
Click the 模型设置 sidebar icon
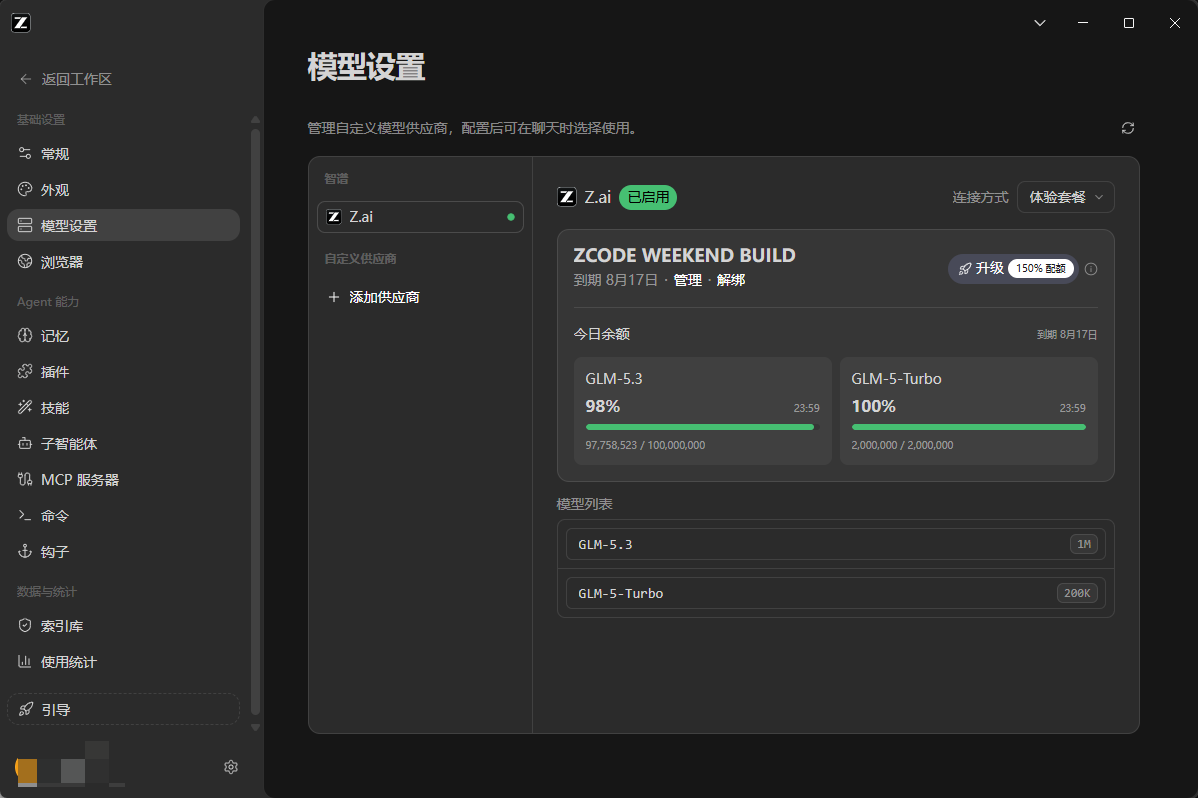pyautogui.click(x=25, y=225)
